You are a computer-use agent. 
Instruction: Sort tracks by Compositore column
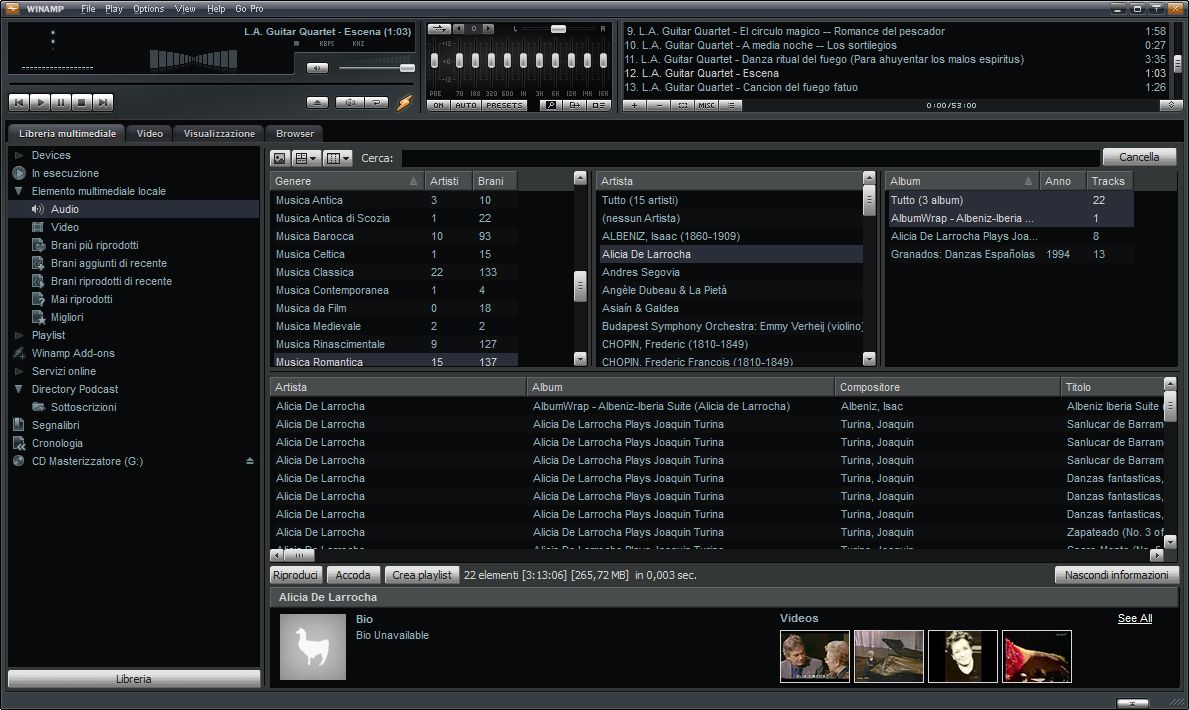point(947,387)
